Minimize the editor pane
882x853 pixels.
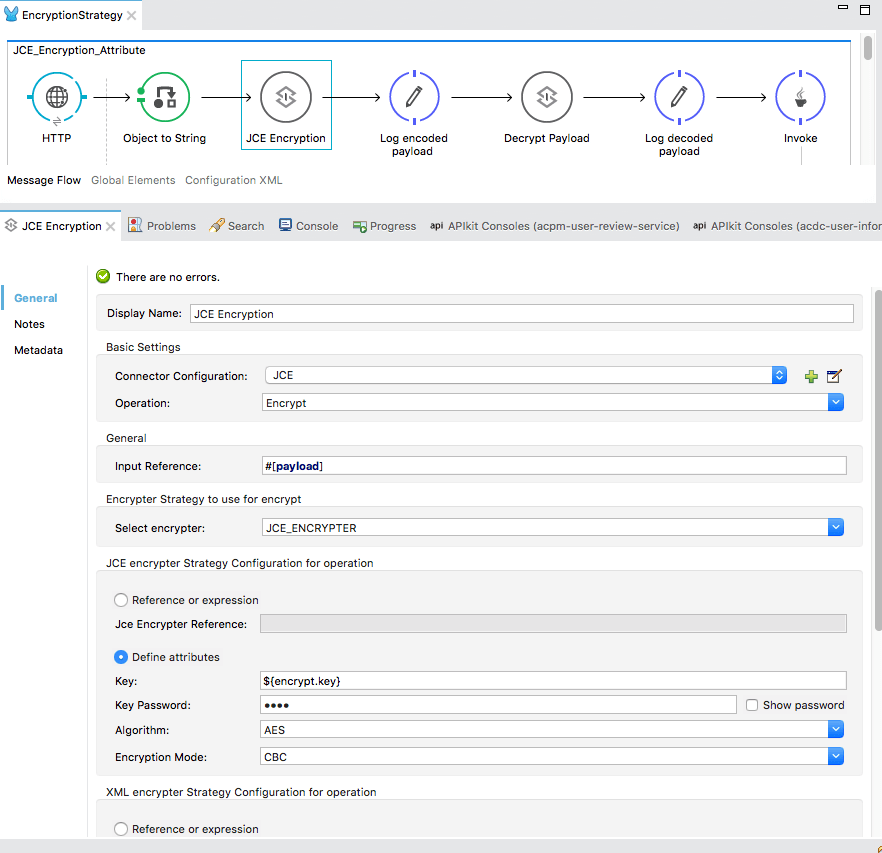coord(843,7)
